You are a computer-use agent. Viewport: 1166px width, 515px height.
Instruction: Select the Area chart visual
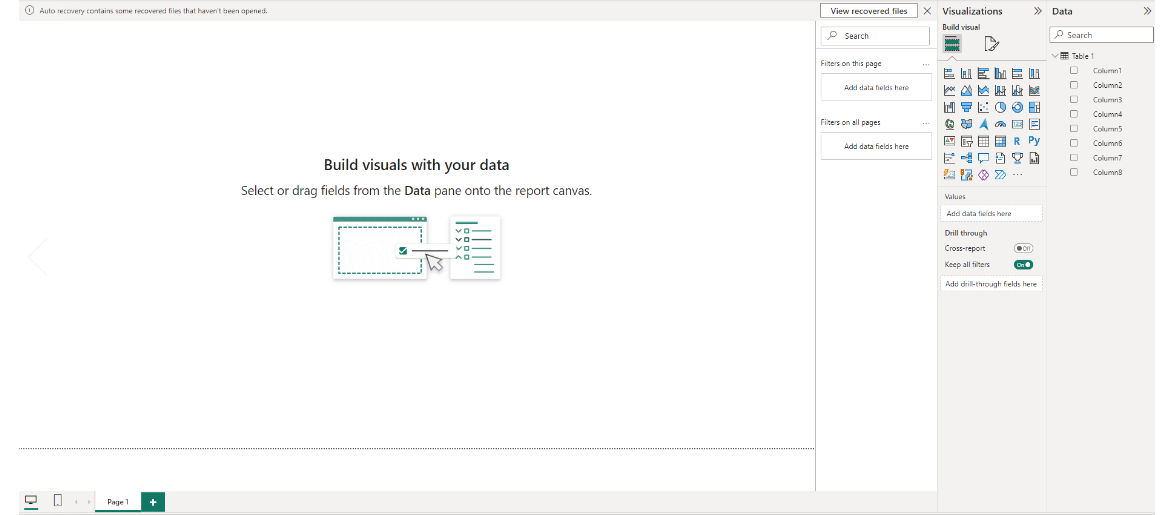pos(966,90)
